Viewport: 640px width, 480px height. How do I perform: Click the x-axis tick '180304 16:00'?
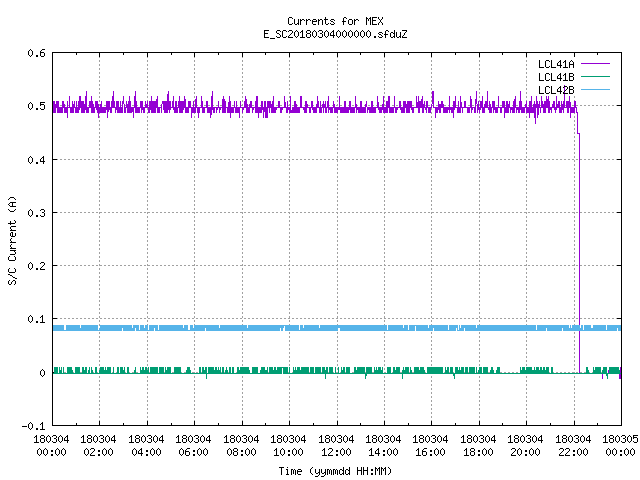[x=431, y=446]
